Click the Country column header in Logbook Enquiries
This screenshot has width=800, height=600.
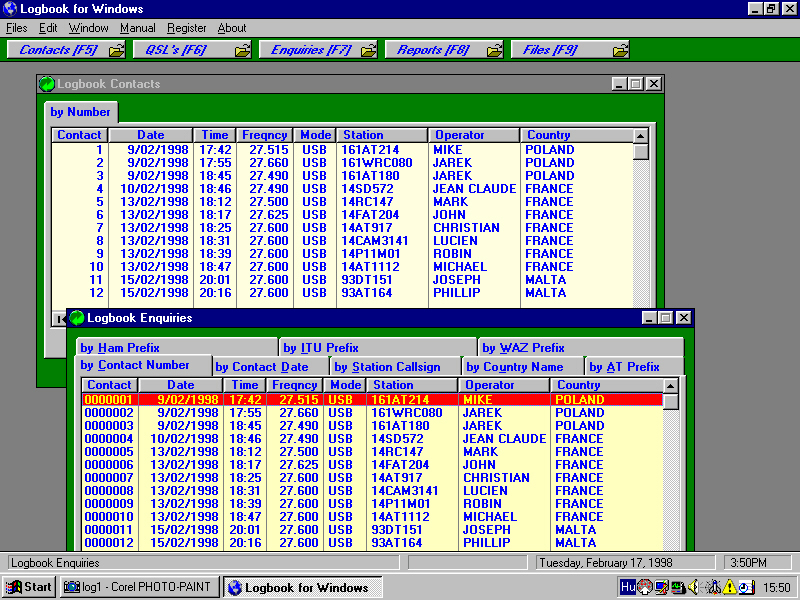pos(606,385)
